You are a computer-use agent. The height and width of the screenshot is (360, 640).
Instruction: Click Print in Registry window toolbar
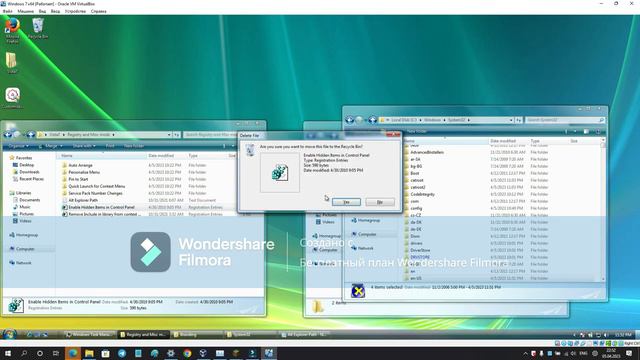coord(110,146)
